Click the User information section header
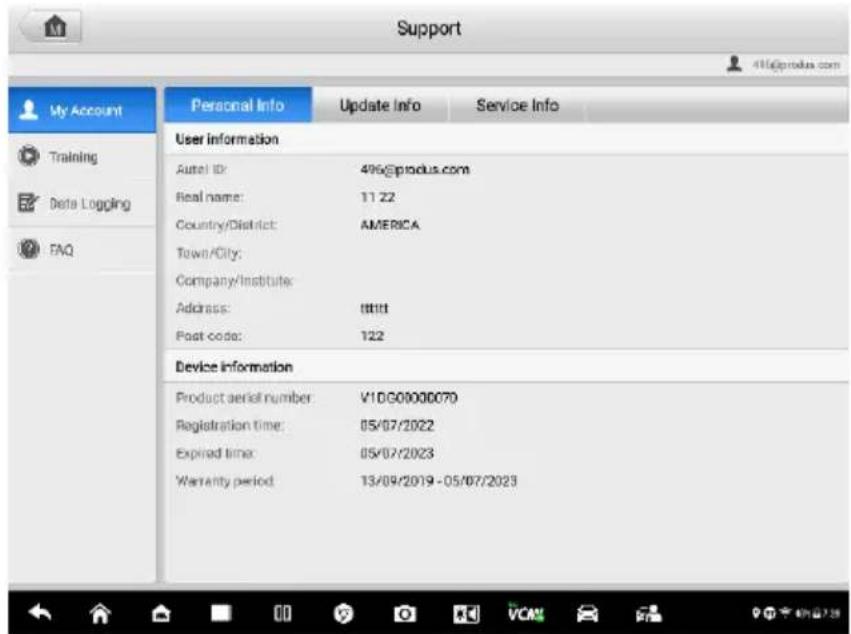This screenshot has height=634, width=851. 227,139
